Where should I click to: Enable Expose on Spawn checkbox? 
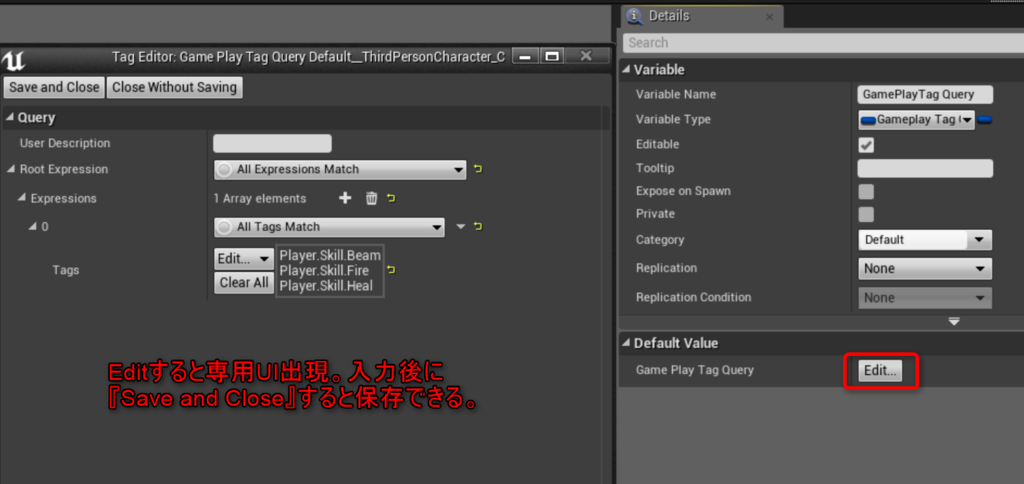point(866,191)
